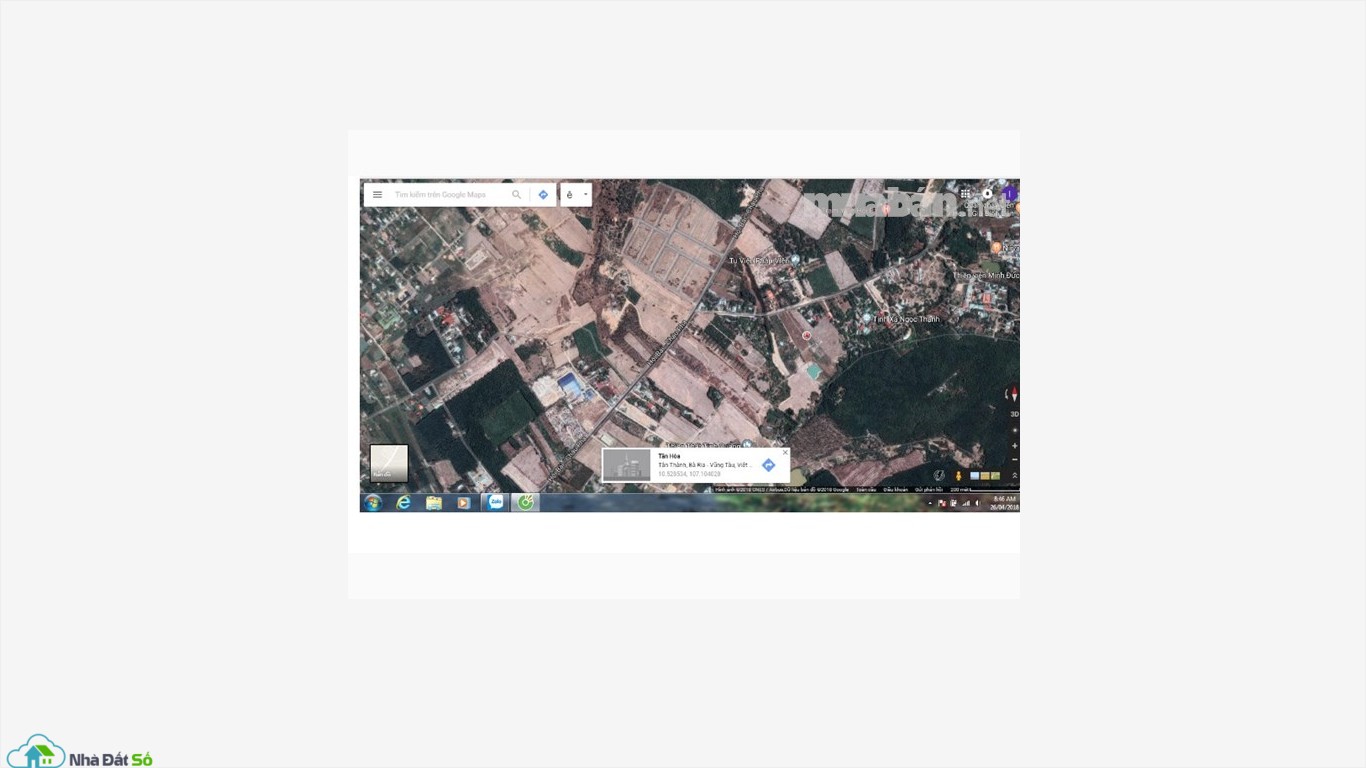
Task: Reset map orientation with compass
Action: pyautogui.click(x=1014, y=395)
